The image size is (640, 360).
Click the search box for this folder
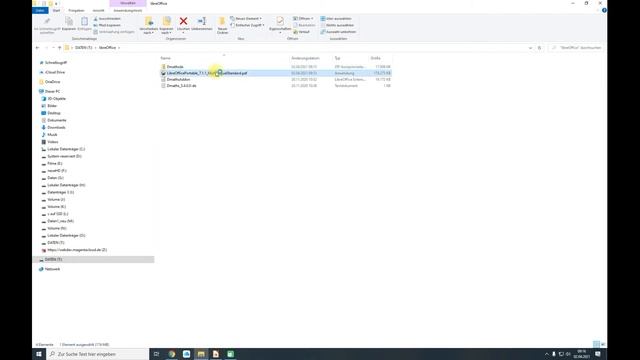point(577,48)
